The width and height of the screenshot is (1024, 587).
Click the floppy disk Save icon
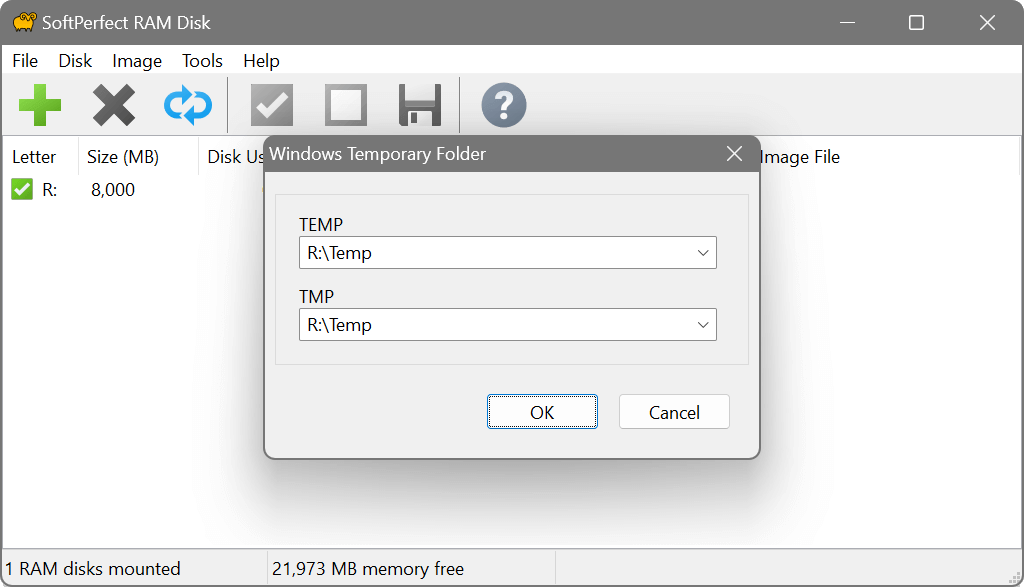point(420,105)
